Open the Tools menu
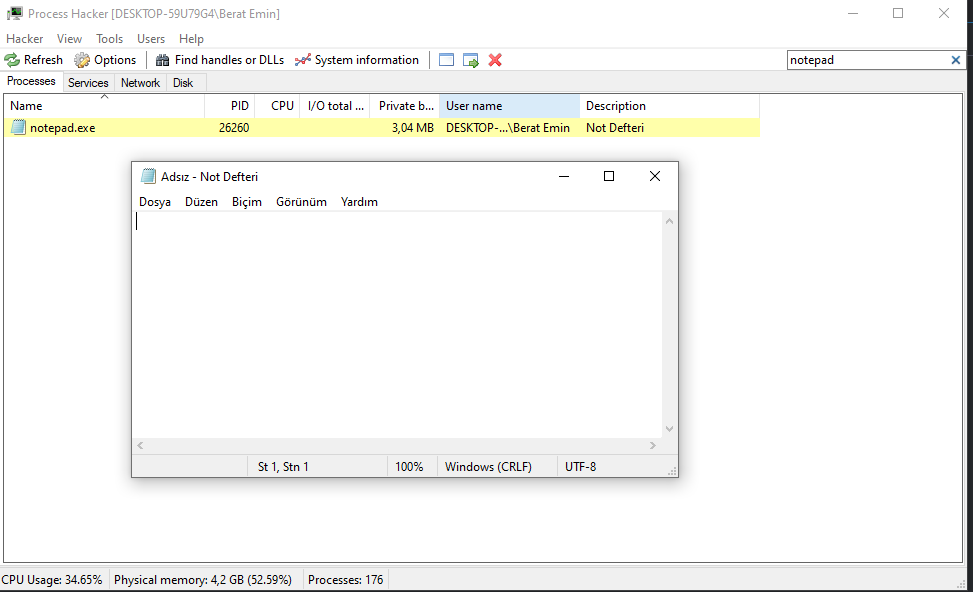The width and height of the screenshot is (973, 592). tap(109, 38)
